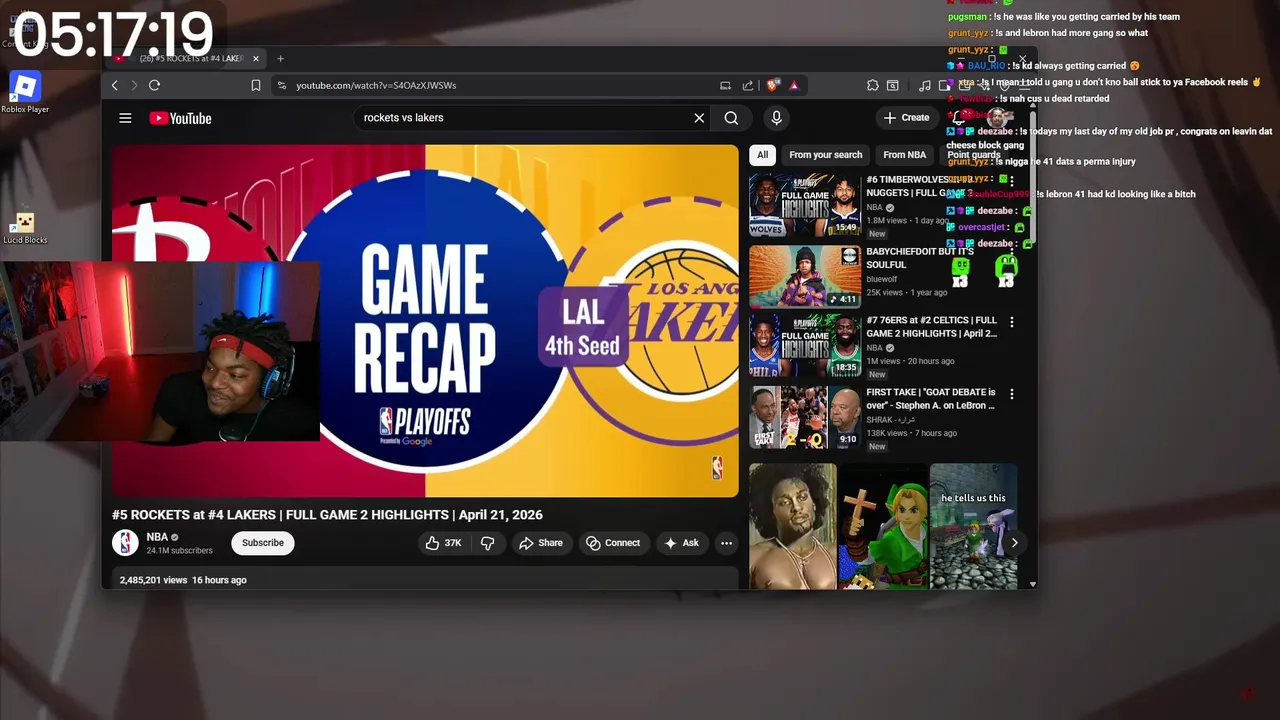1280x720 pixels.
Task: Go to the YouTube home logo
Action: [180, 118]
